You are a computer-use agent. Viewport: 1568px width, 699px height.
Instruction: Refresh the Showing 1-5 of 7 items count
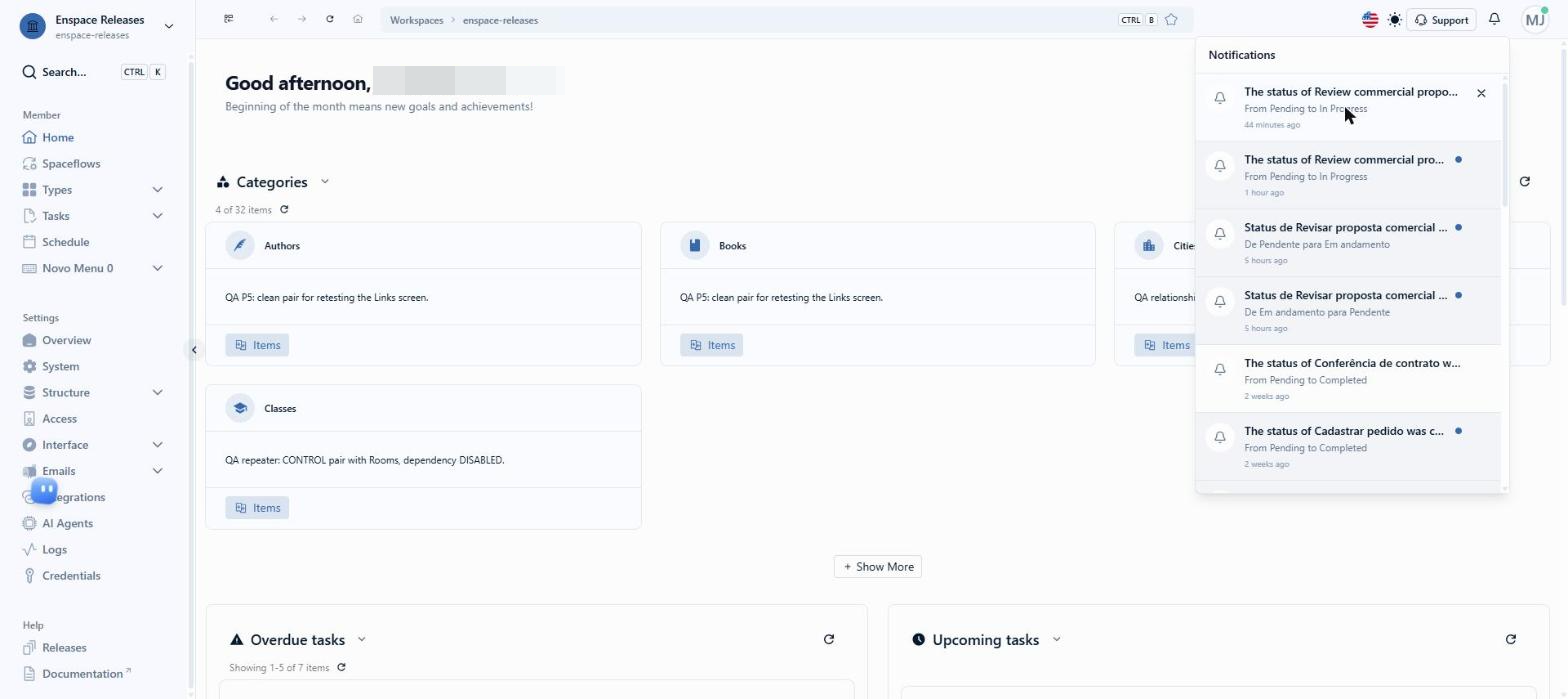click(341, 668)
